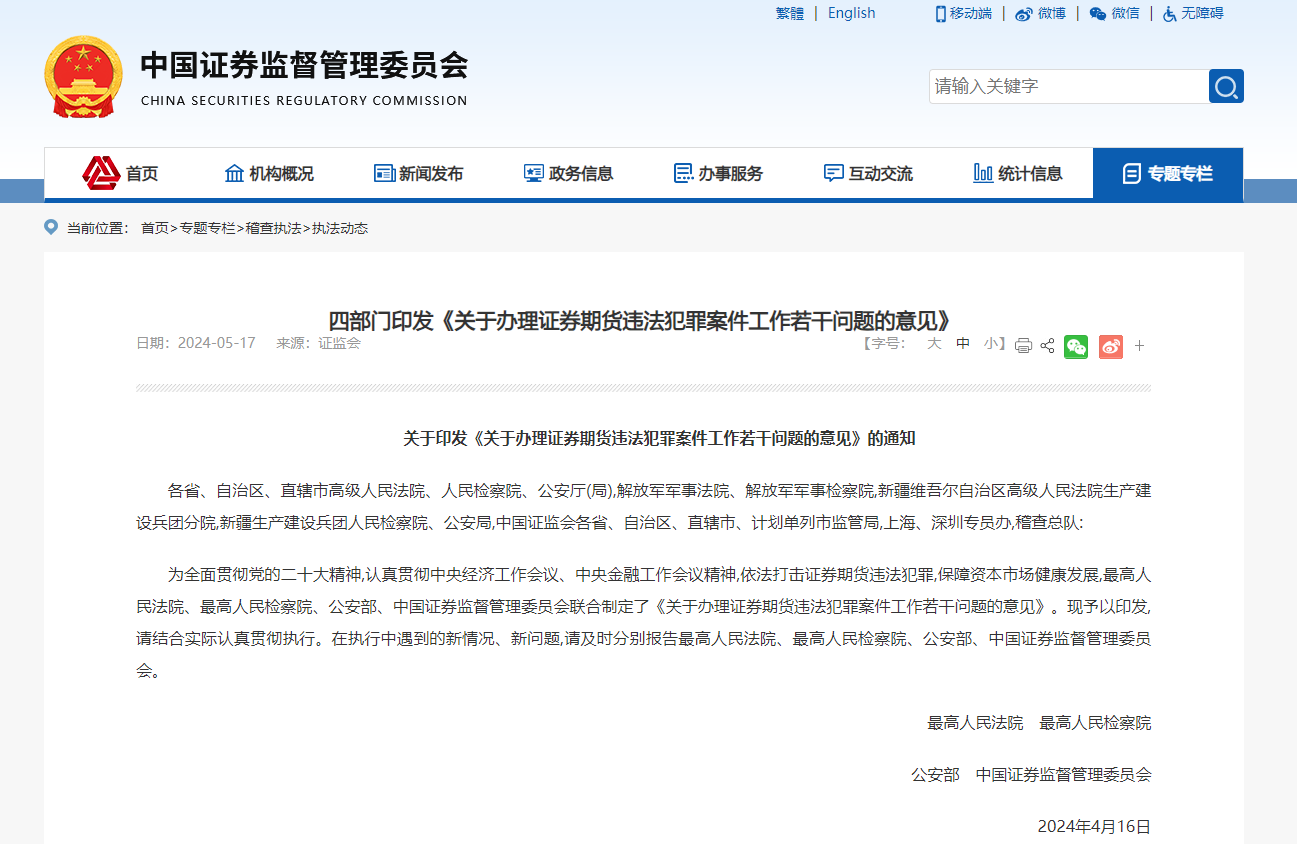Click the signature 最高人民检察院
The height and width of the screenshot is (844, 1297).
click(1095, 722)
